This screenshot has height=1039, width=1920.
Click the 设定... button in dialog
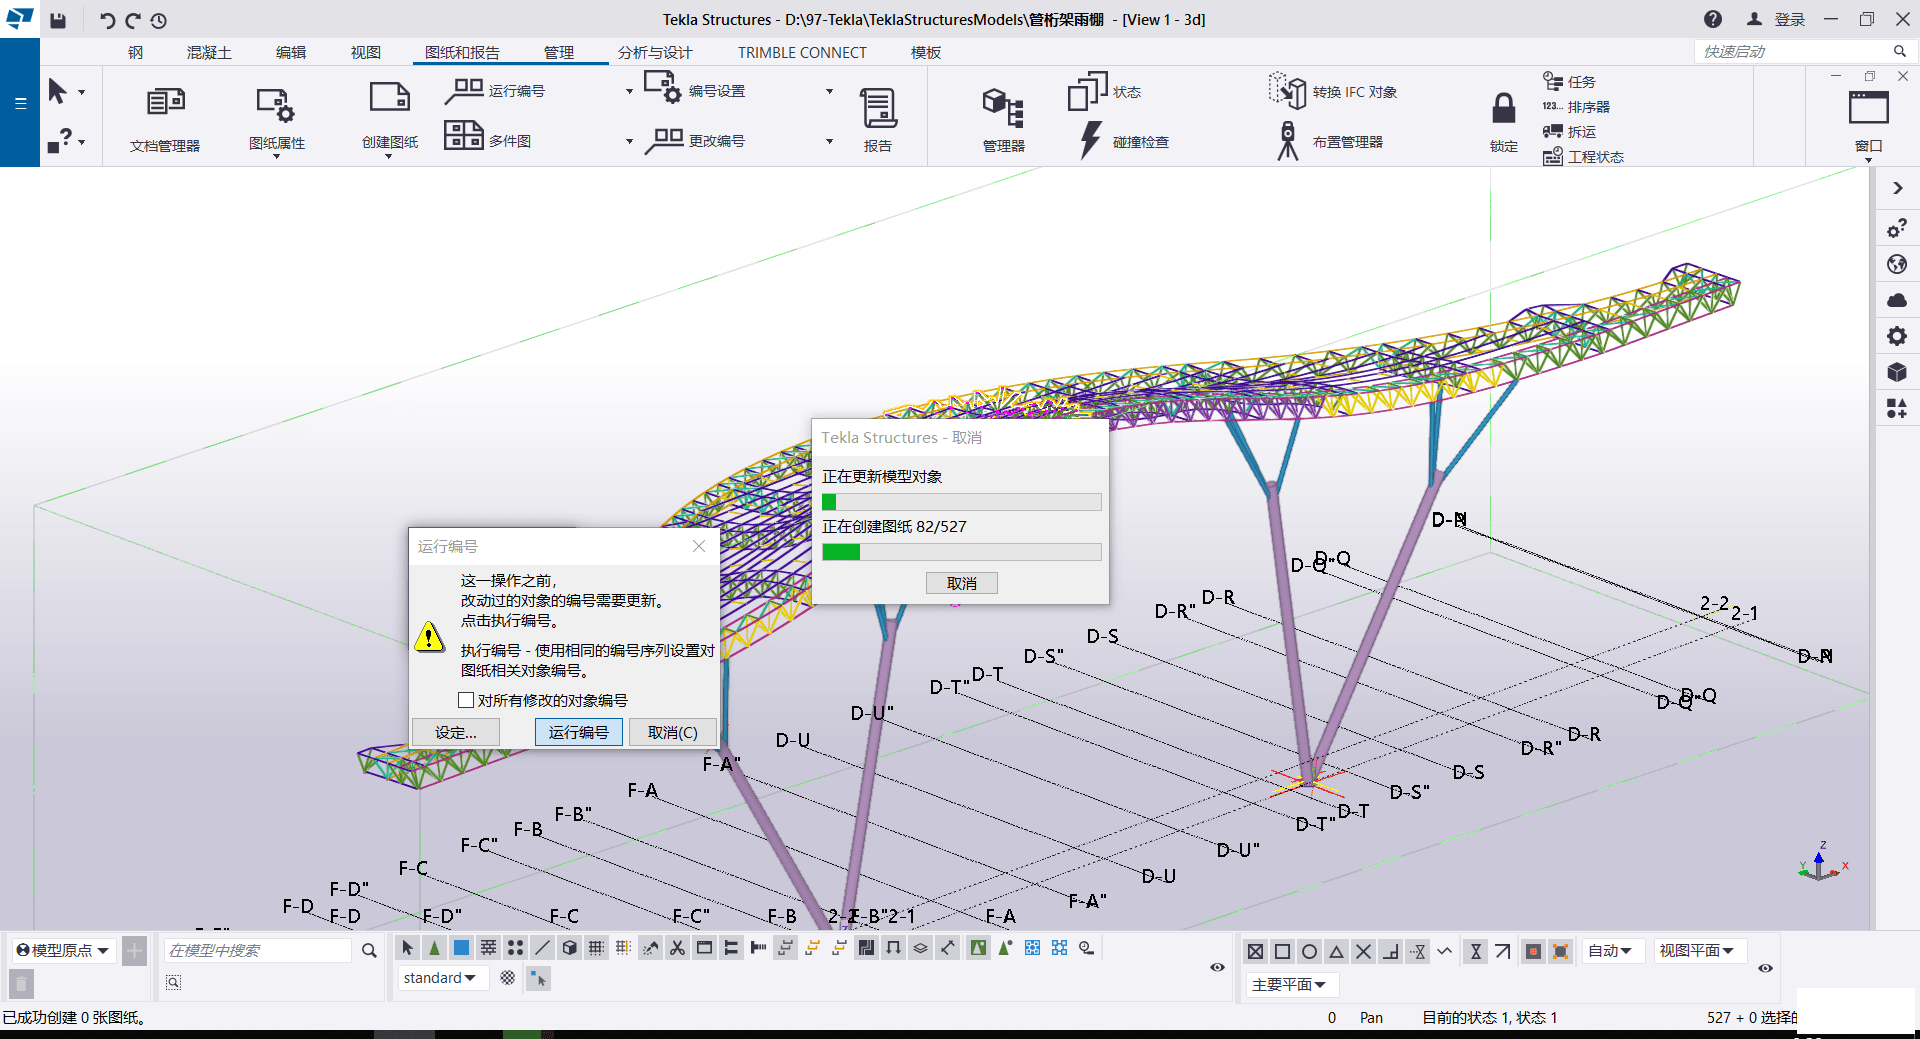(x=456, y=732)
